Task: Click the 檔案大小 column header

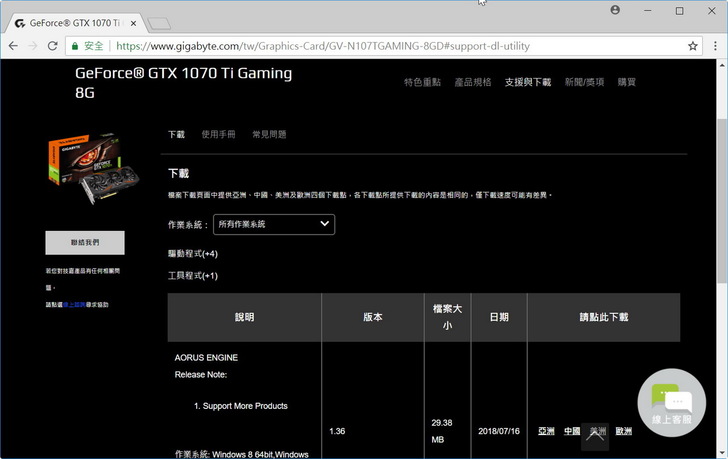Action: [448, 317]
